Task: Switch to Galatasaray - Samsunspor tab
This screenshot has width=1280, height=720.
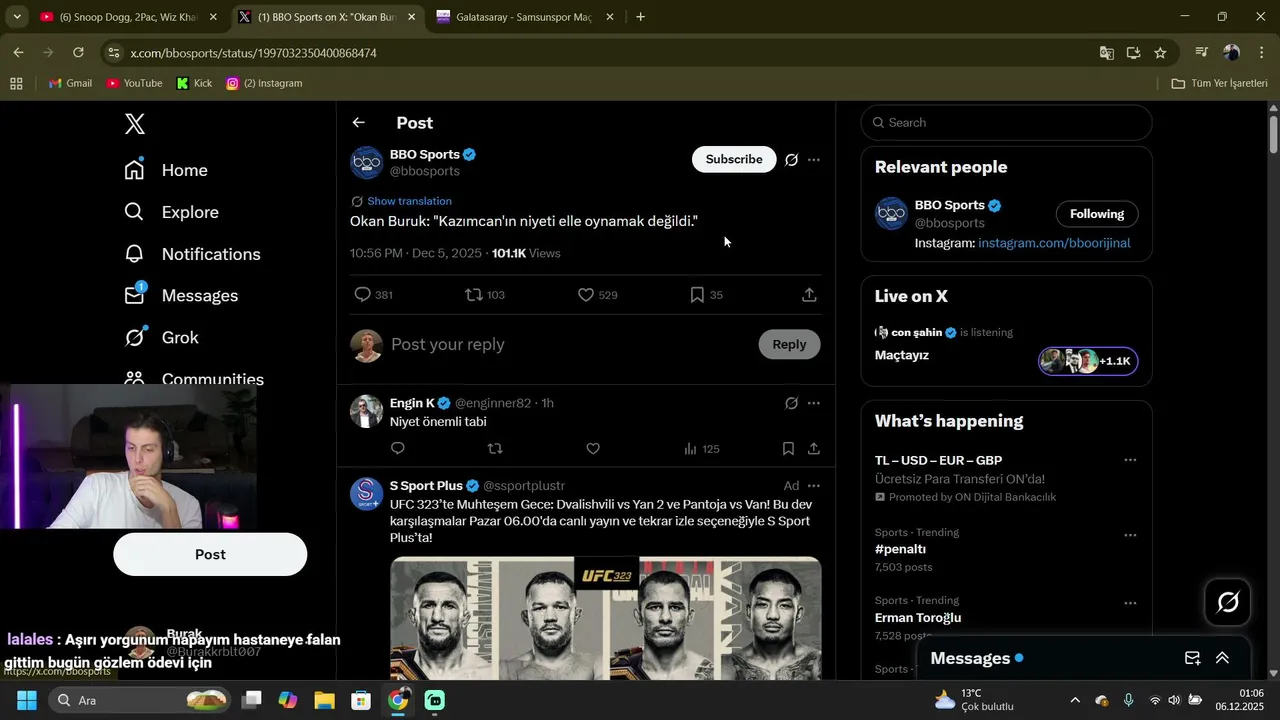Action: [x=524, y=17]
